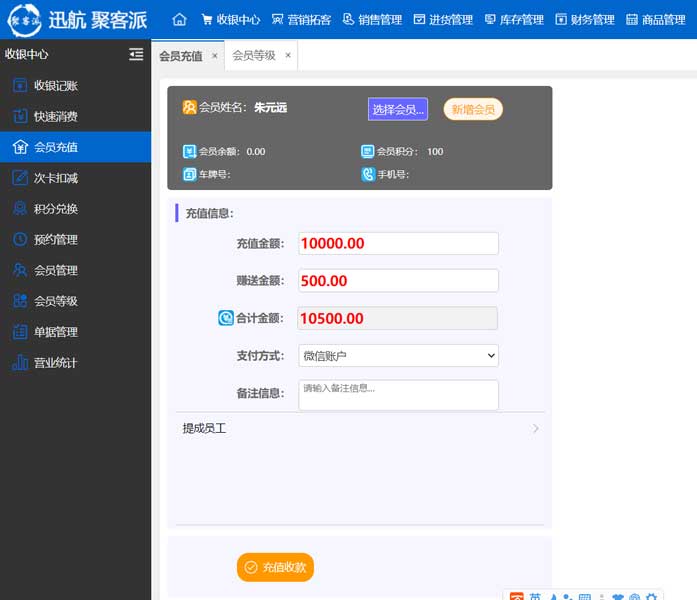697x600 pixels.
Task: Open 收银中心 in the top navigation bar
Action: [x=230, y=20]
